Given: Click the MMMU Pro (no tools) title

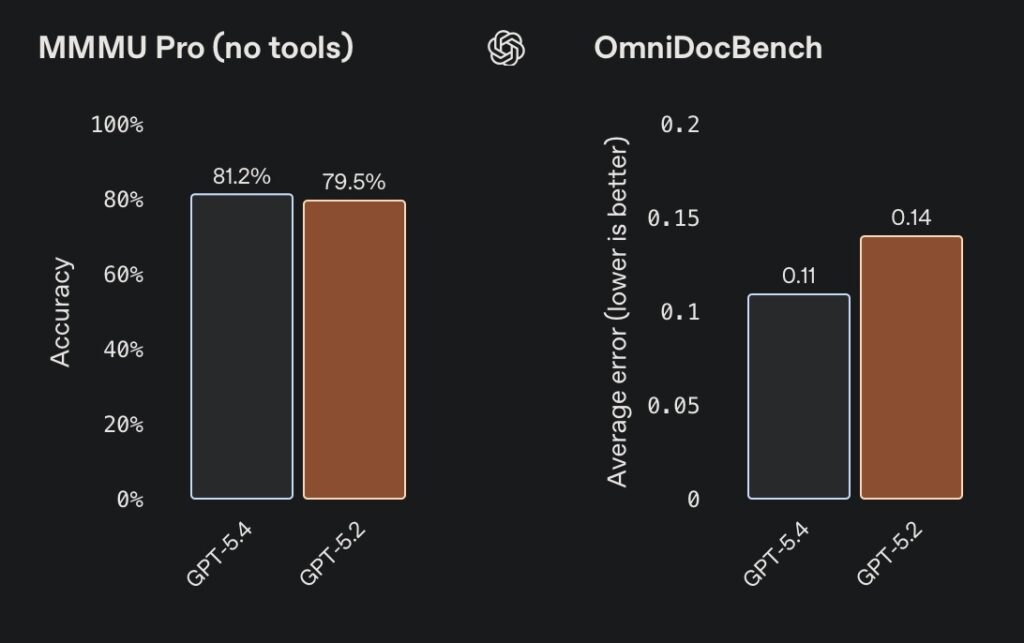Looking at the screenshot, I should point(196,48).
